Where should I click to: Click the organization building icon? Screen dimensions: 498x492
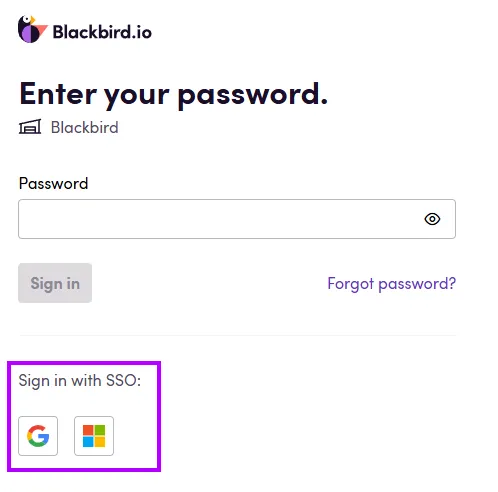[x=30, y=127]
